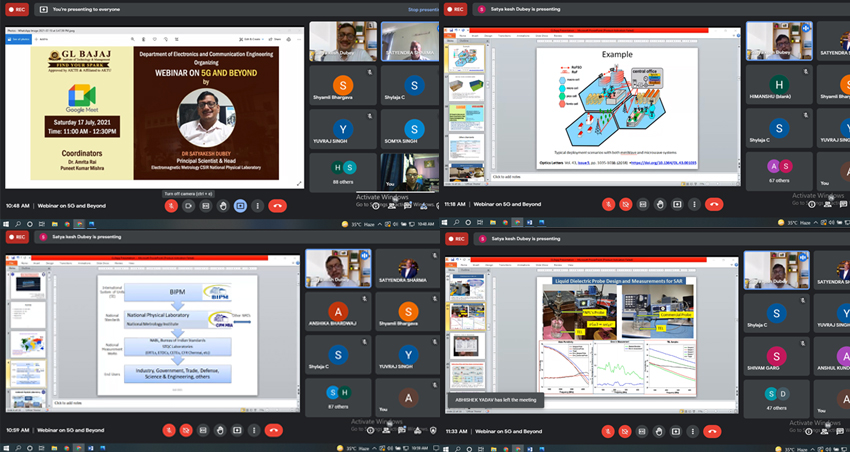Image resolution: width=850 pixels, height=452 pixels.
Task: Raise hand in the 11:18 AM meeting
Action: click(x=660, y=204)
